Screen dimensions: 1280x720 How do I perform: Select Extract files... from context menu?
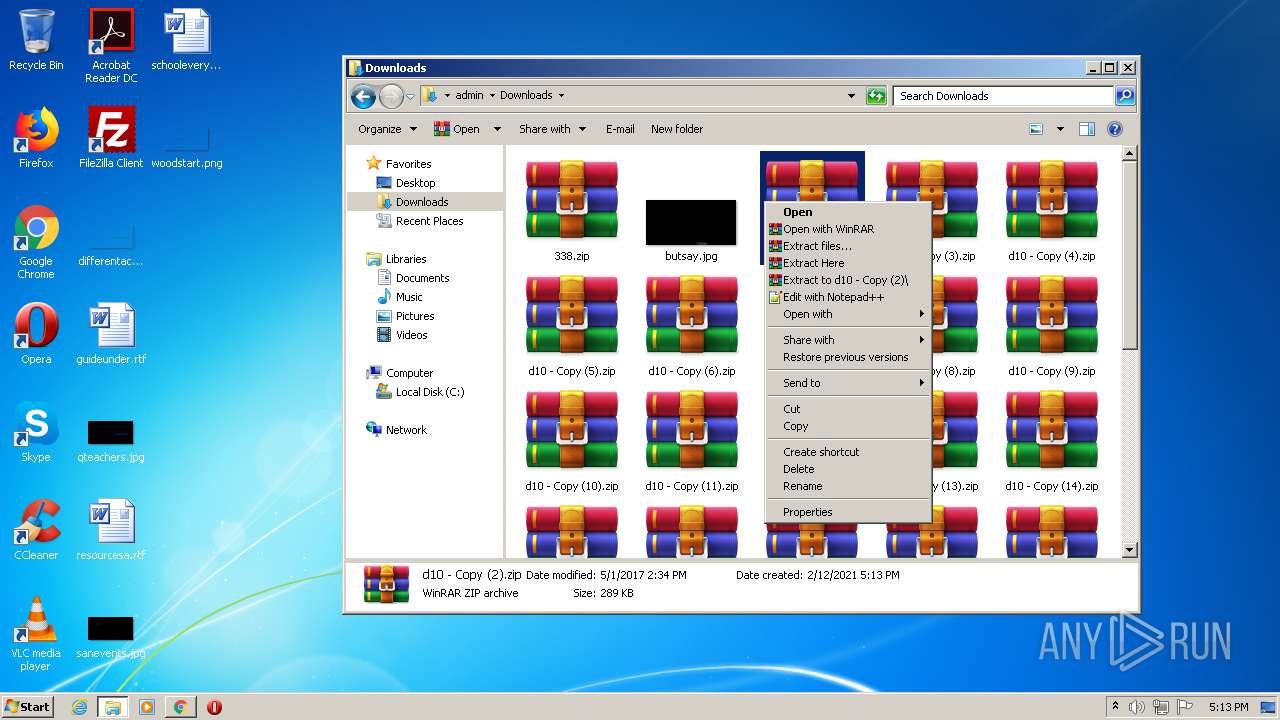tap(848, 246)
